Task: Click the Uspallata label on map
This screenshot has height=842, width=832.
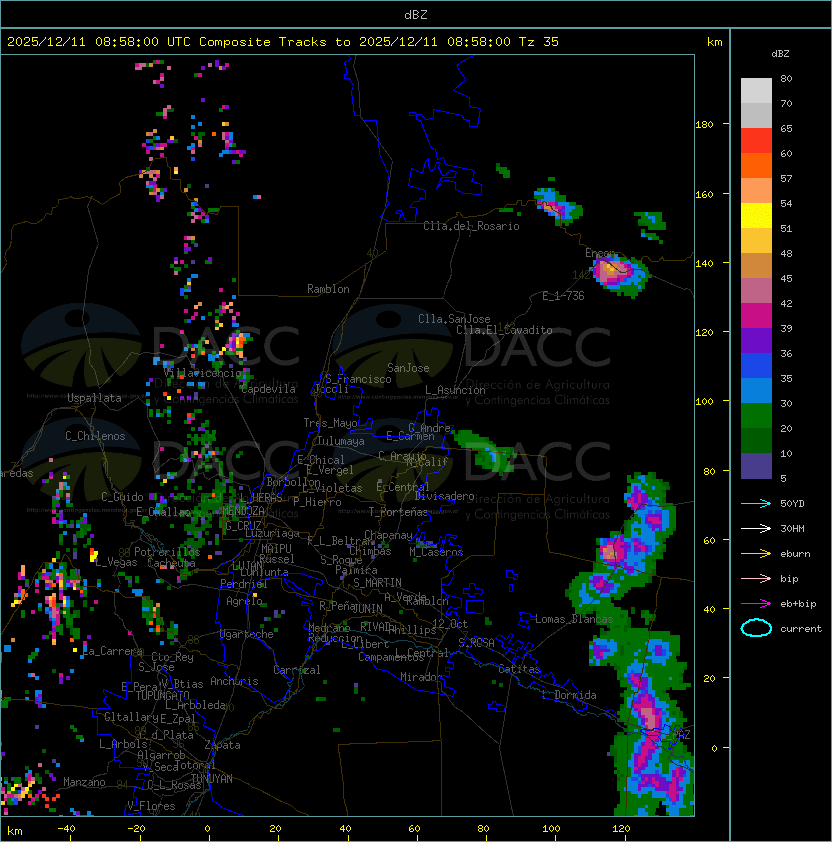Action: click(x=95, y=398)
